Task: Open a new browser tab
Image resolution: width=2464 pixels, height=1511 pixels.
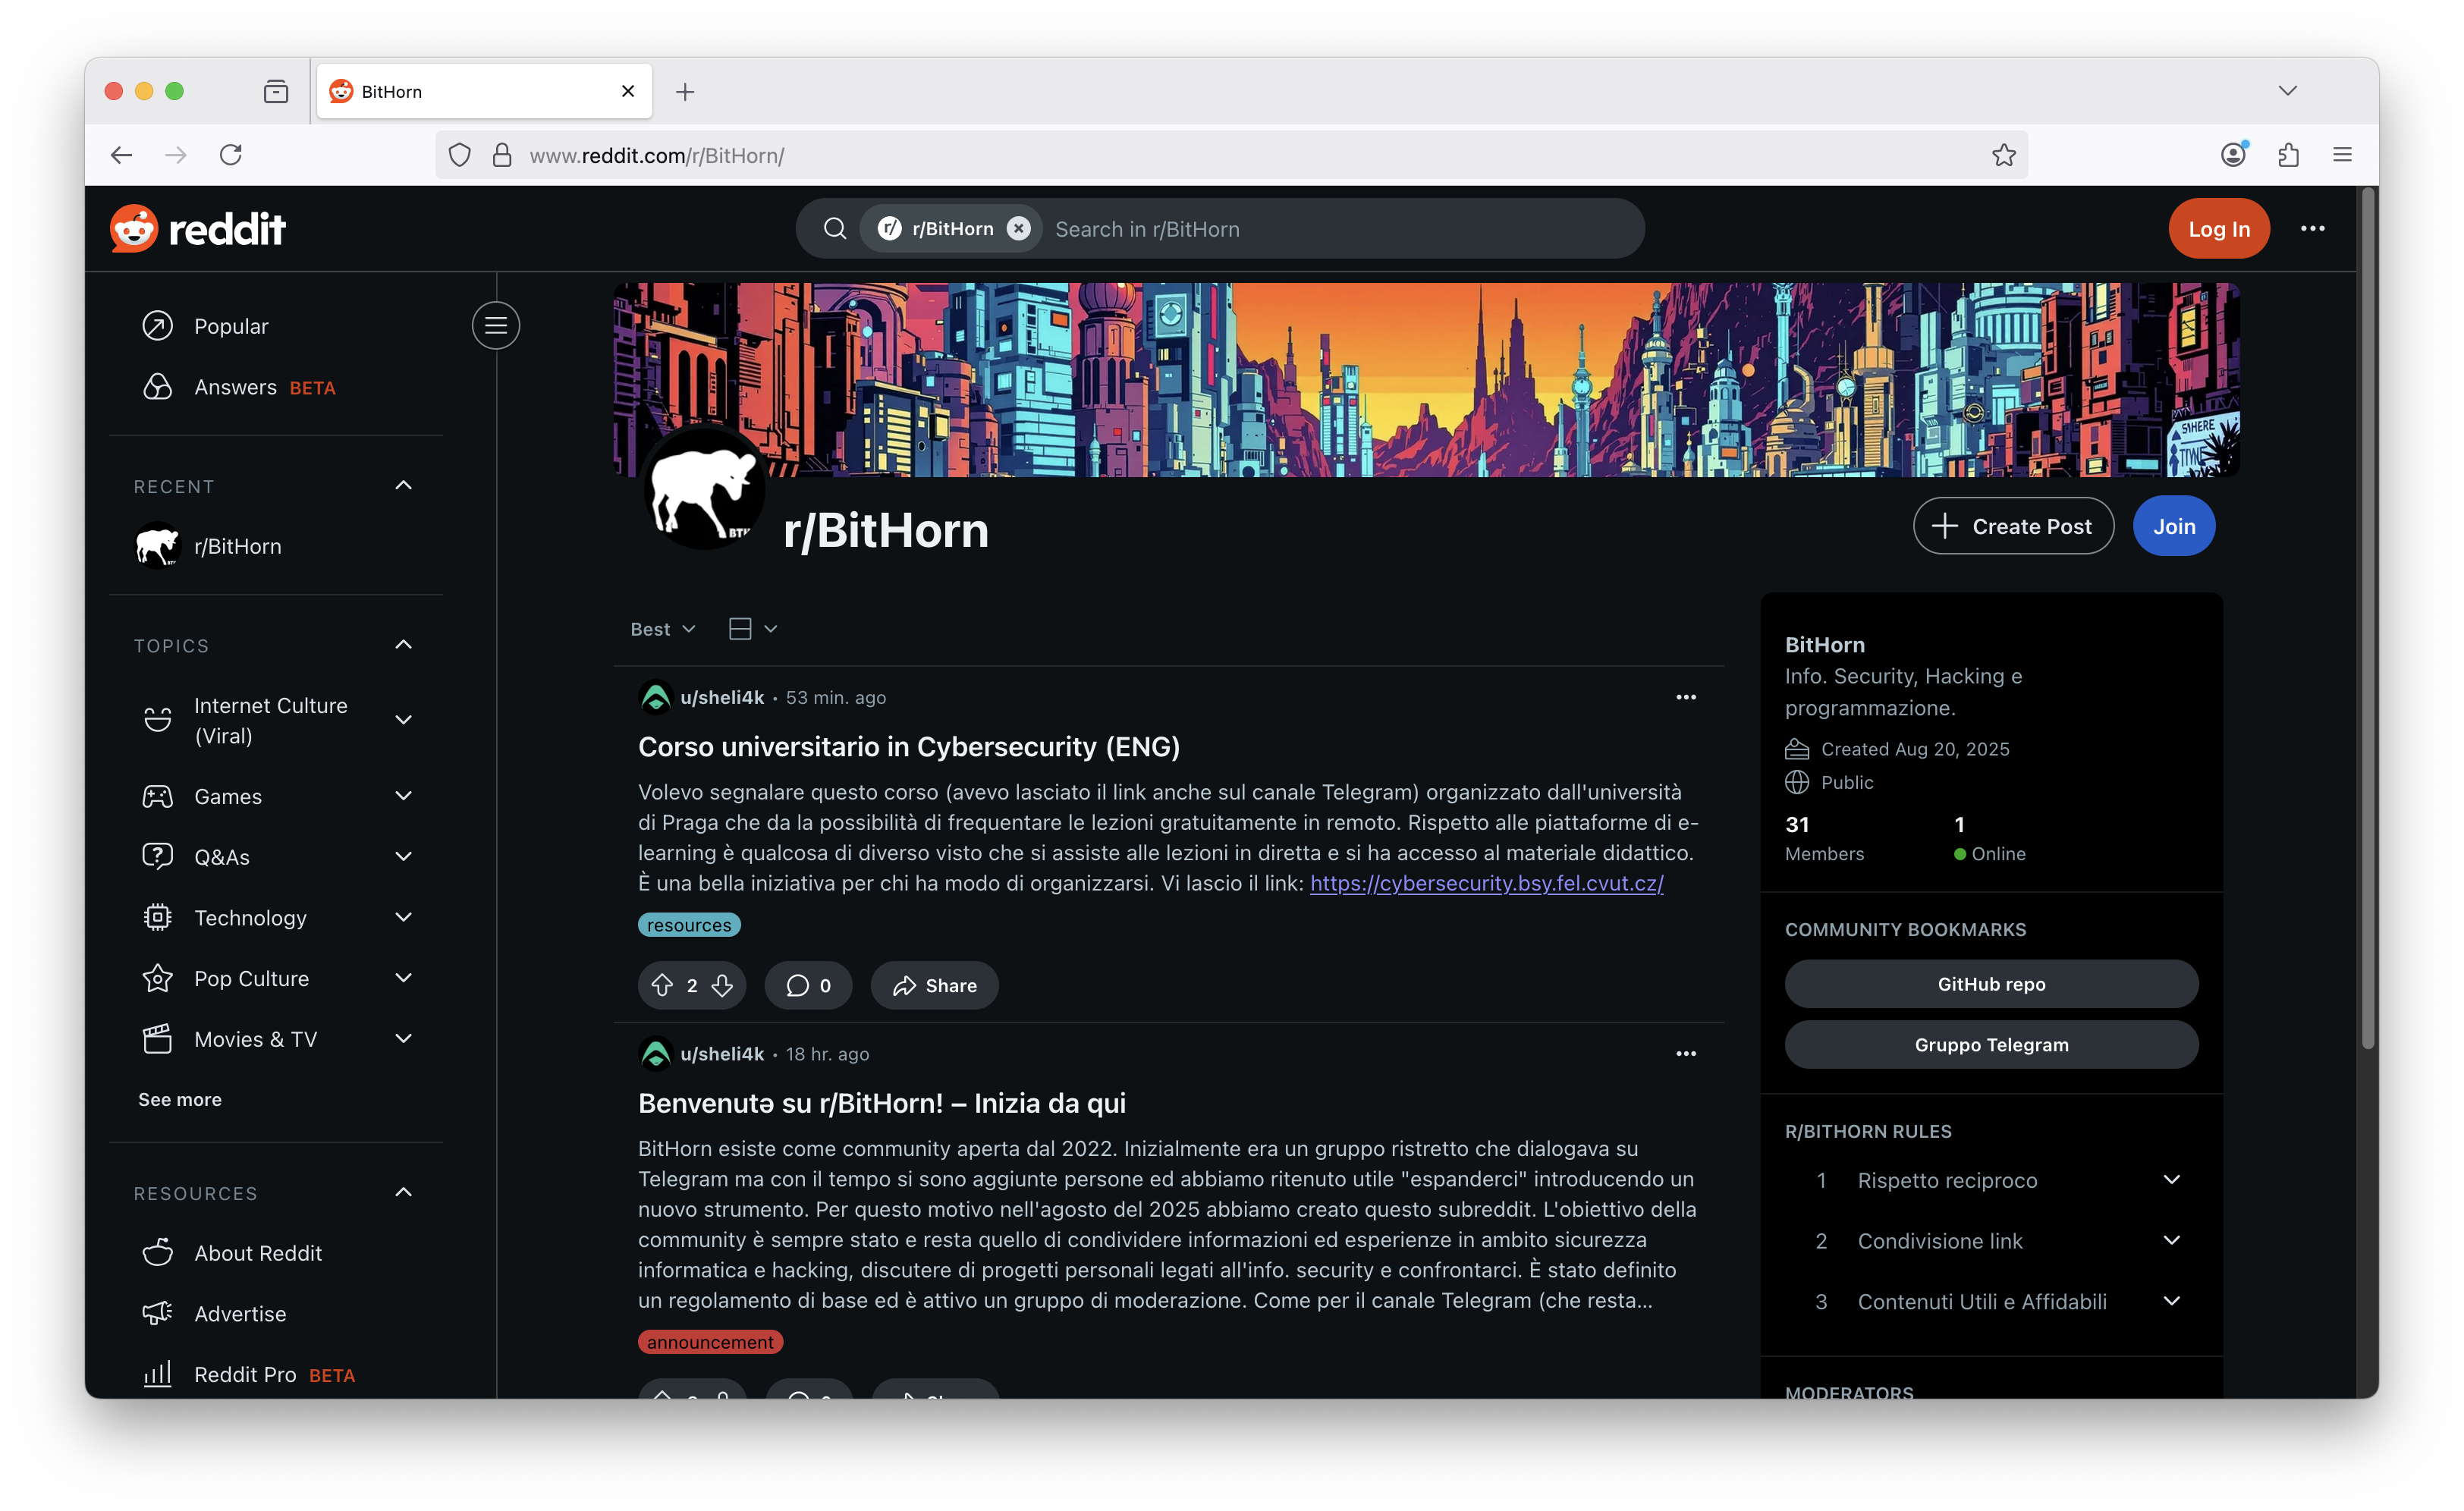Action: tap(684, 92)
